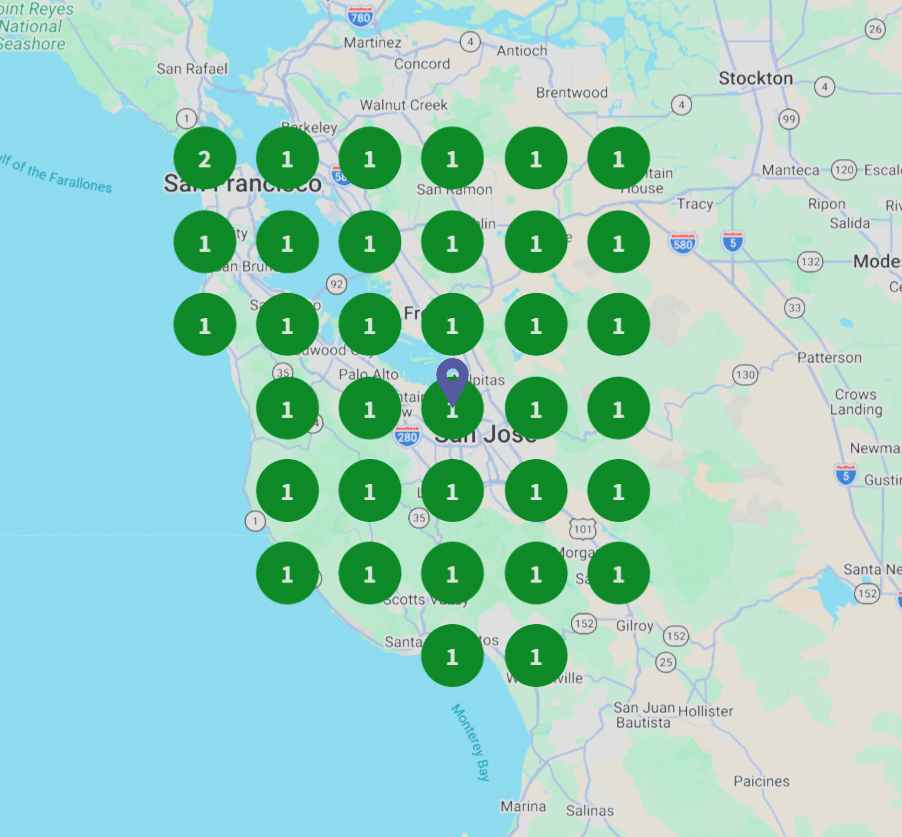Screen dimensions: 902x837
Task: Click green marker just above San Ramon label
Action: pos(453,159)
